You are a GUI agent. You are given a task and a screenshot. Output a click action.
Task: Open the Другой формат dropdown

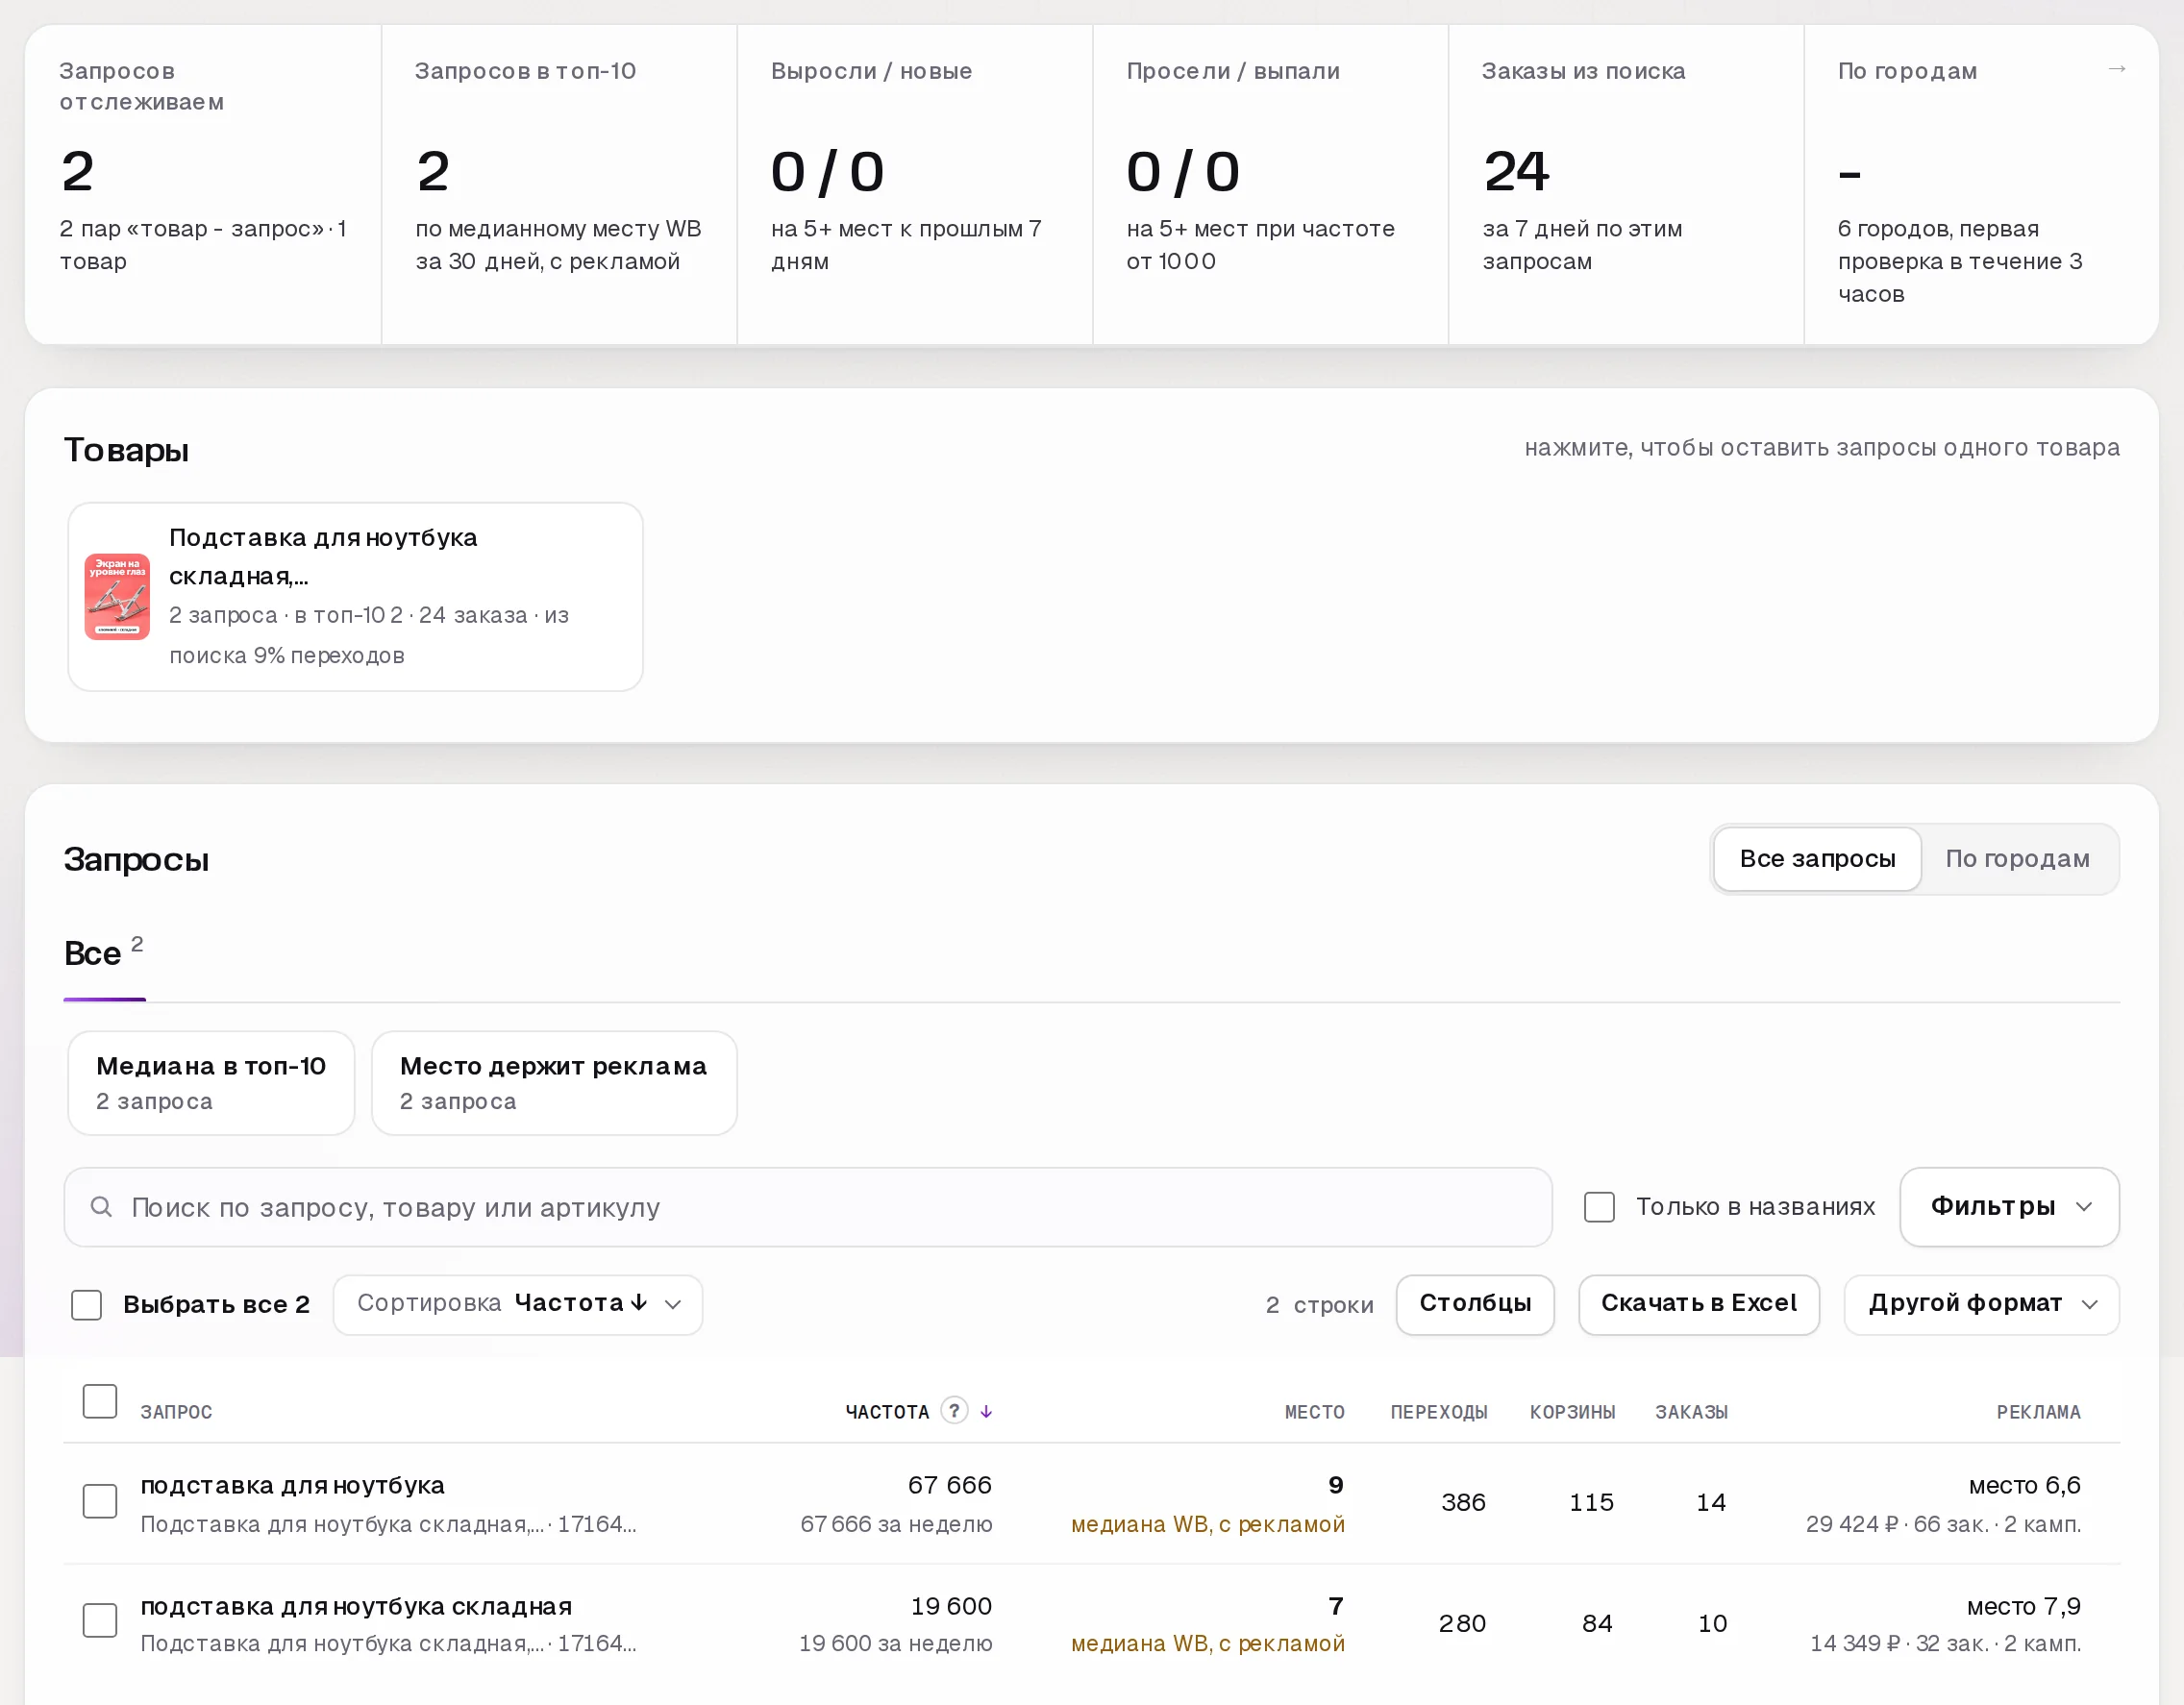tap(1981, 1304)
